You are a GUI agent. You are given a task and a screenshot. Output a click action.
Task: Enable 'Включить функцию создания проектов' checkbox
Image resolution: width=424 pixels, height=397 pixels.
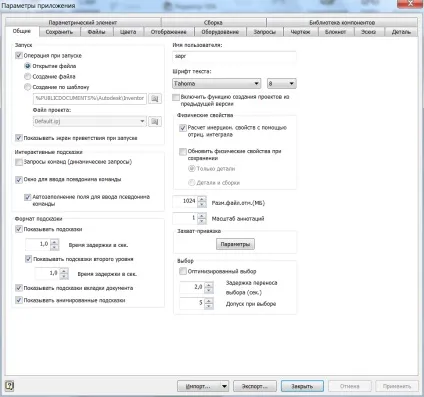176,97
